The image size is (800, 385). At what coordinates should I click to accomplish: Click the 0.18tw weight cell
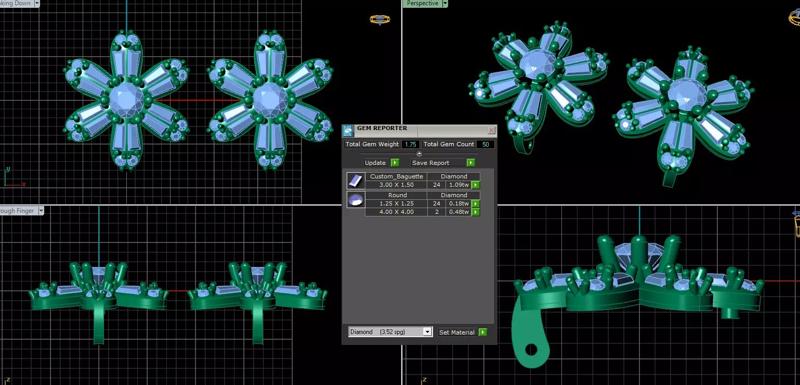tap(458, 203)
